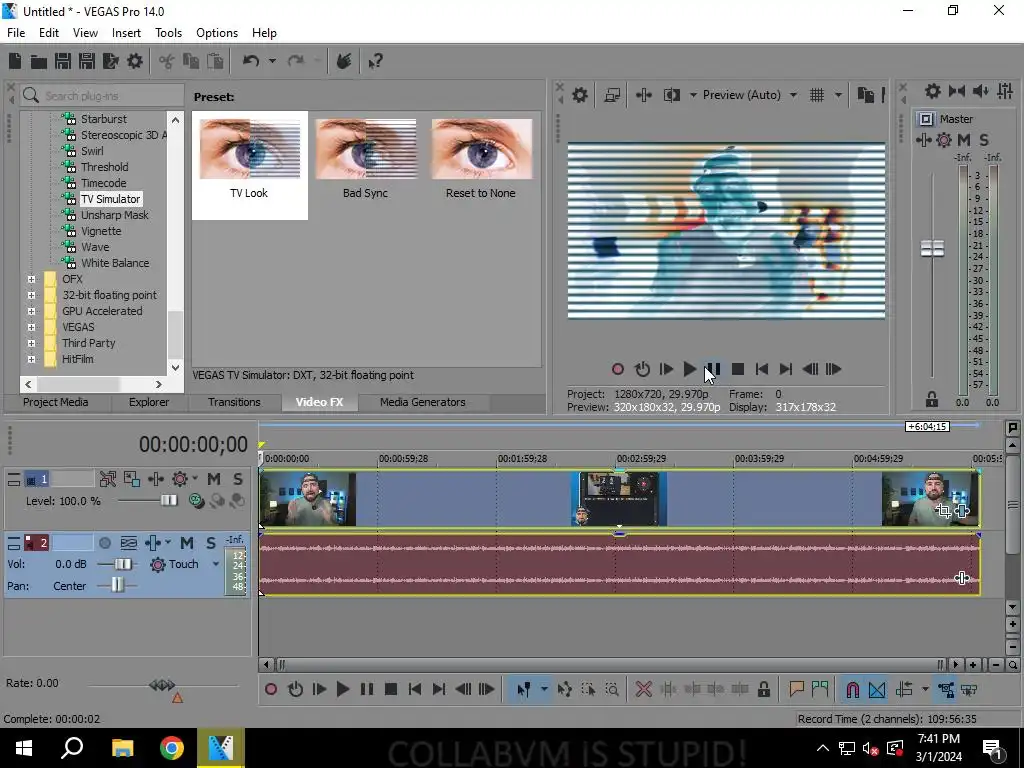Click the audio track Pan slider

[x=117, y=585]
